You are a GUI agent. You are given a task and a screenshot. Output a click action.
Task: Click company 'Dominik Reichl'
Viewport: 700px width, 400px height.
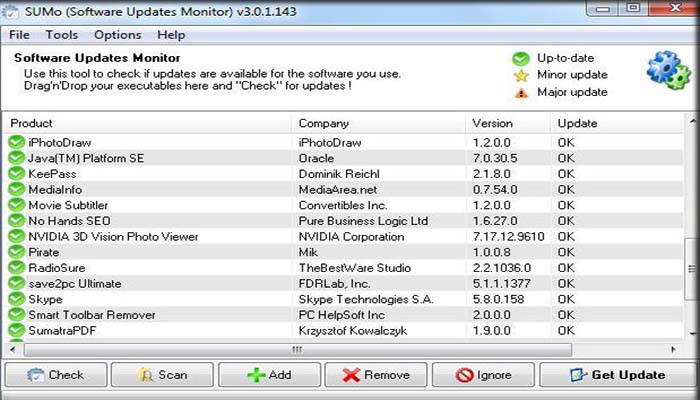pos(339,174)
